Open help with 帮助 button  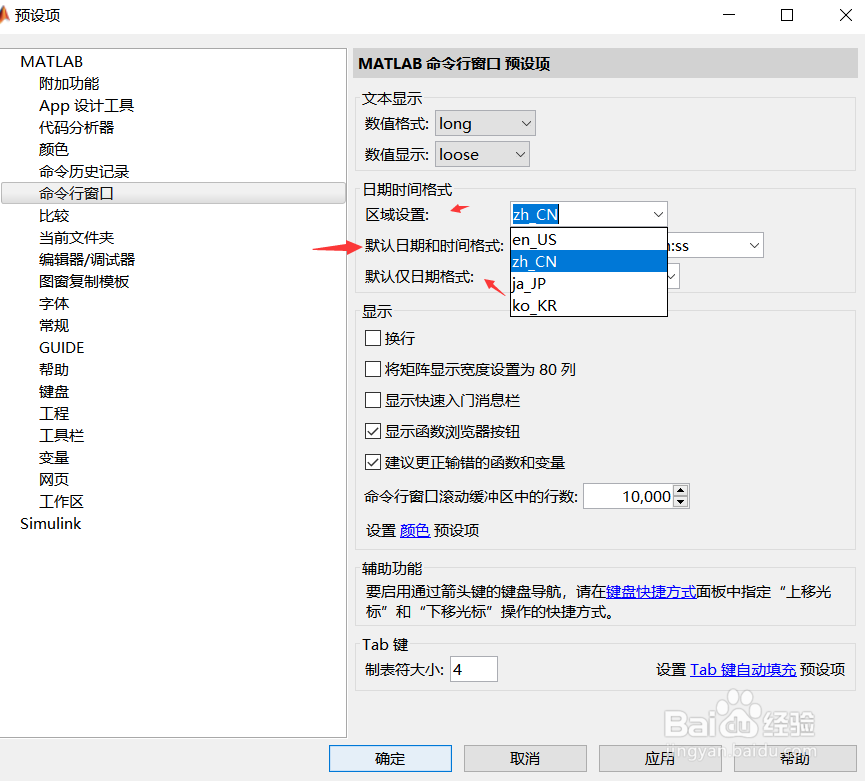795,758
